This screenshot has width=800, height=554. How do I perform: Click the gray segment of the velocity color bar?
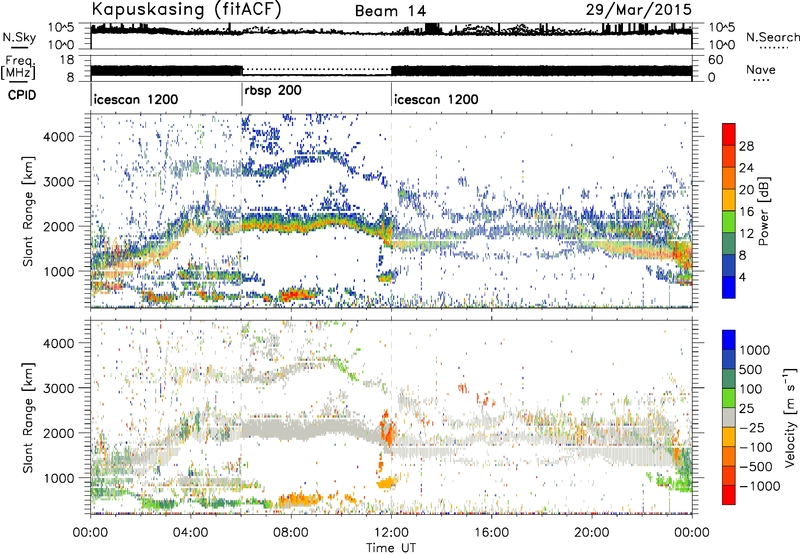coord(729,417)
